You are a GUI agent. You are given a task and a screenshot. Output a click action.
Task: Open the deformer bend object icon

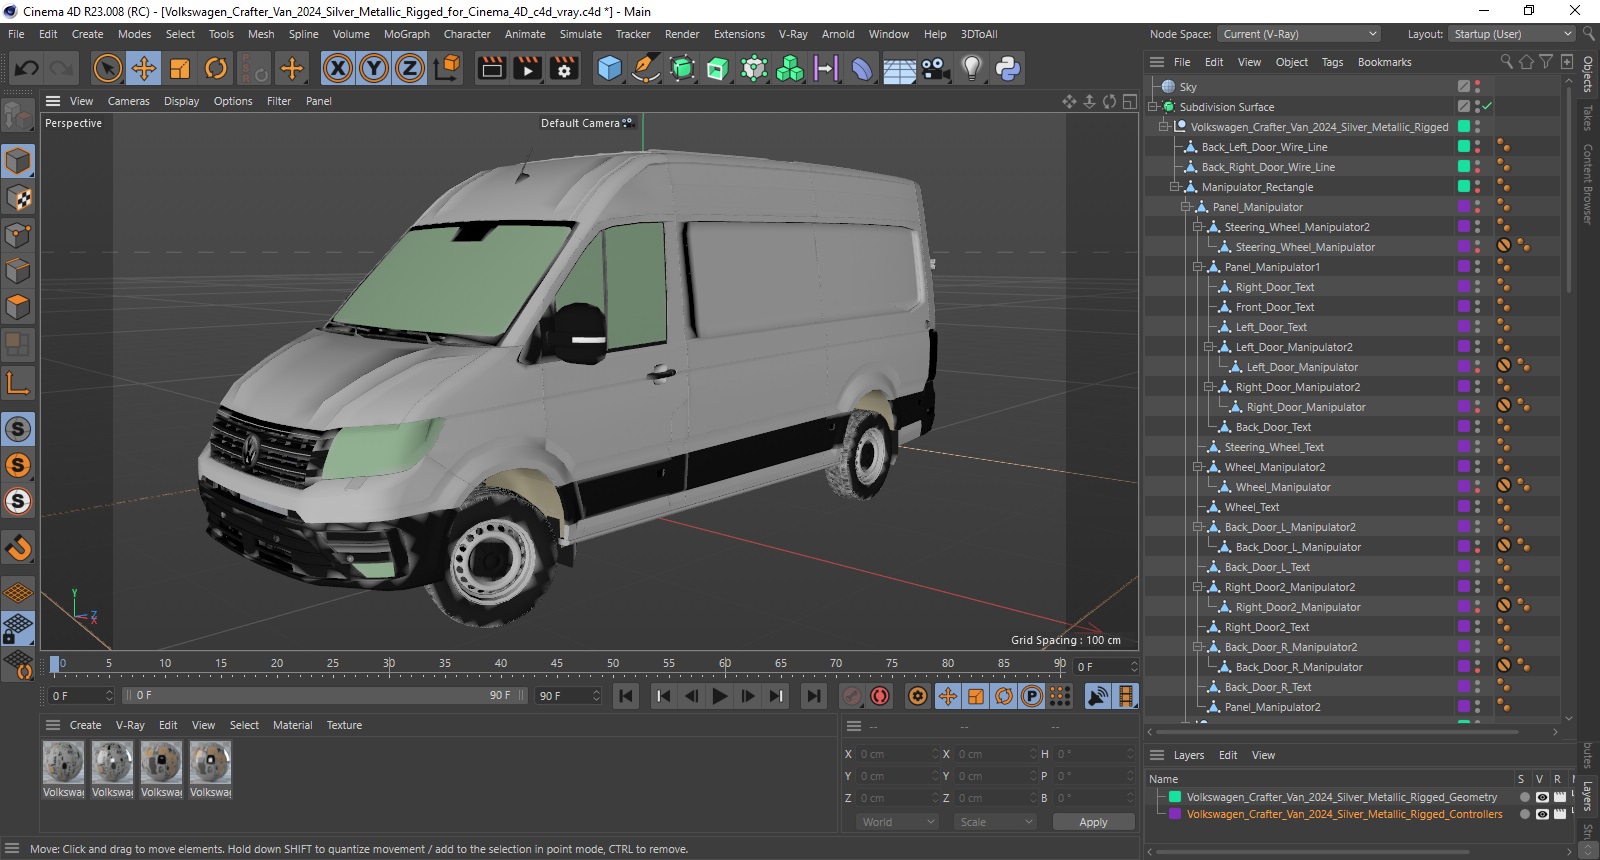(x=862, y=68)
